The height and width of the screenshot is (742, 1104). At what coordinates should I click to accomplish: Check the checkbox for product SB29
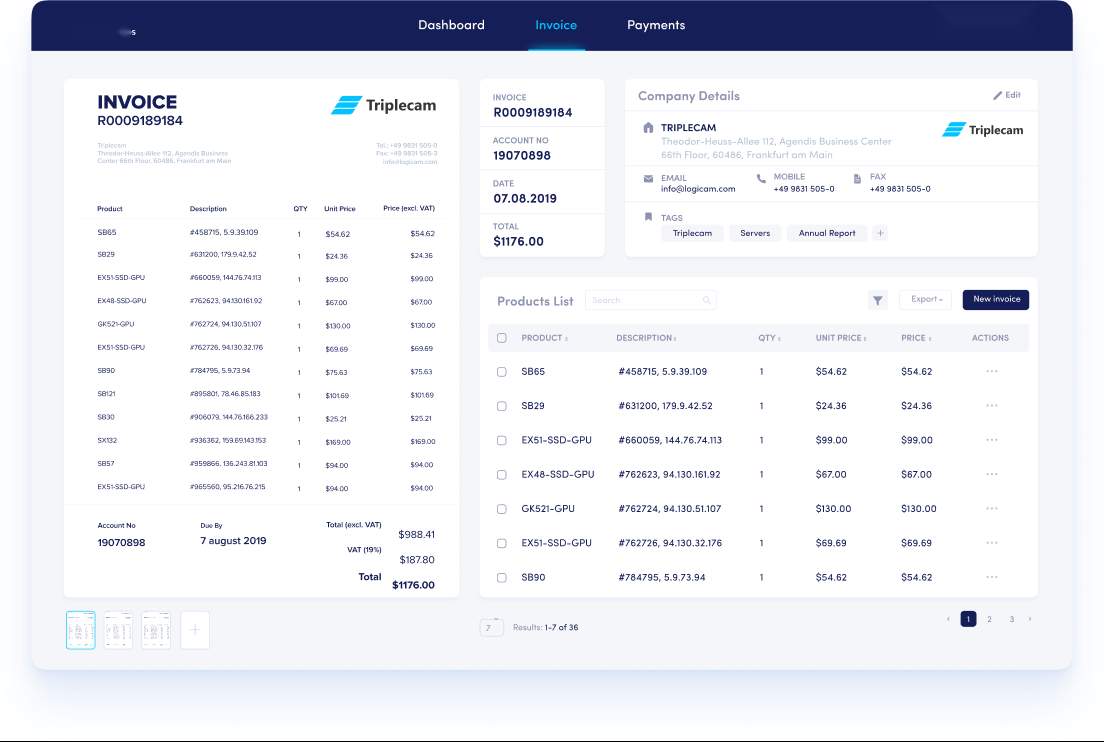[x=502, y=406]
